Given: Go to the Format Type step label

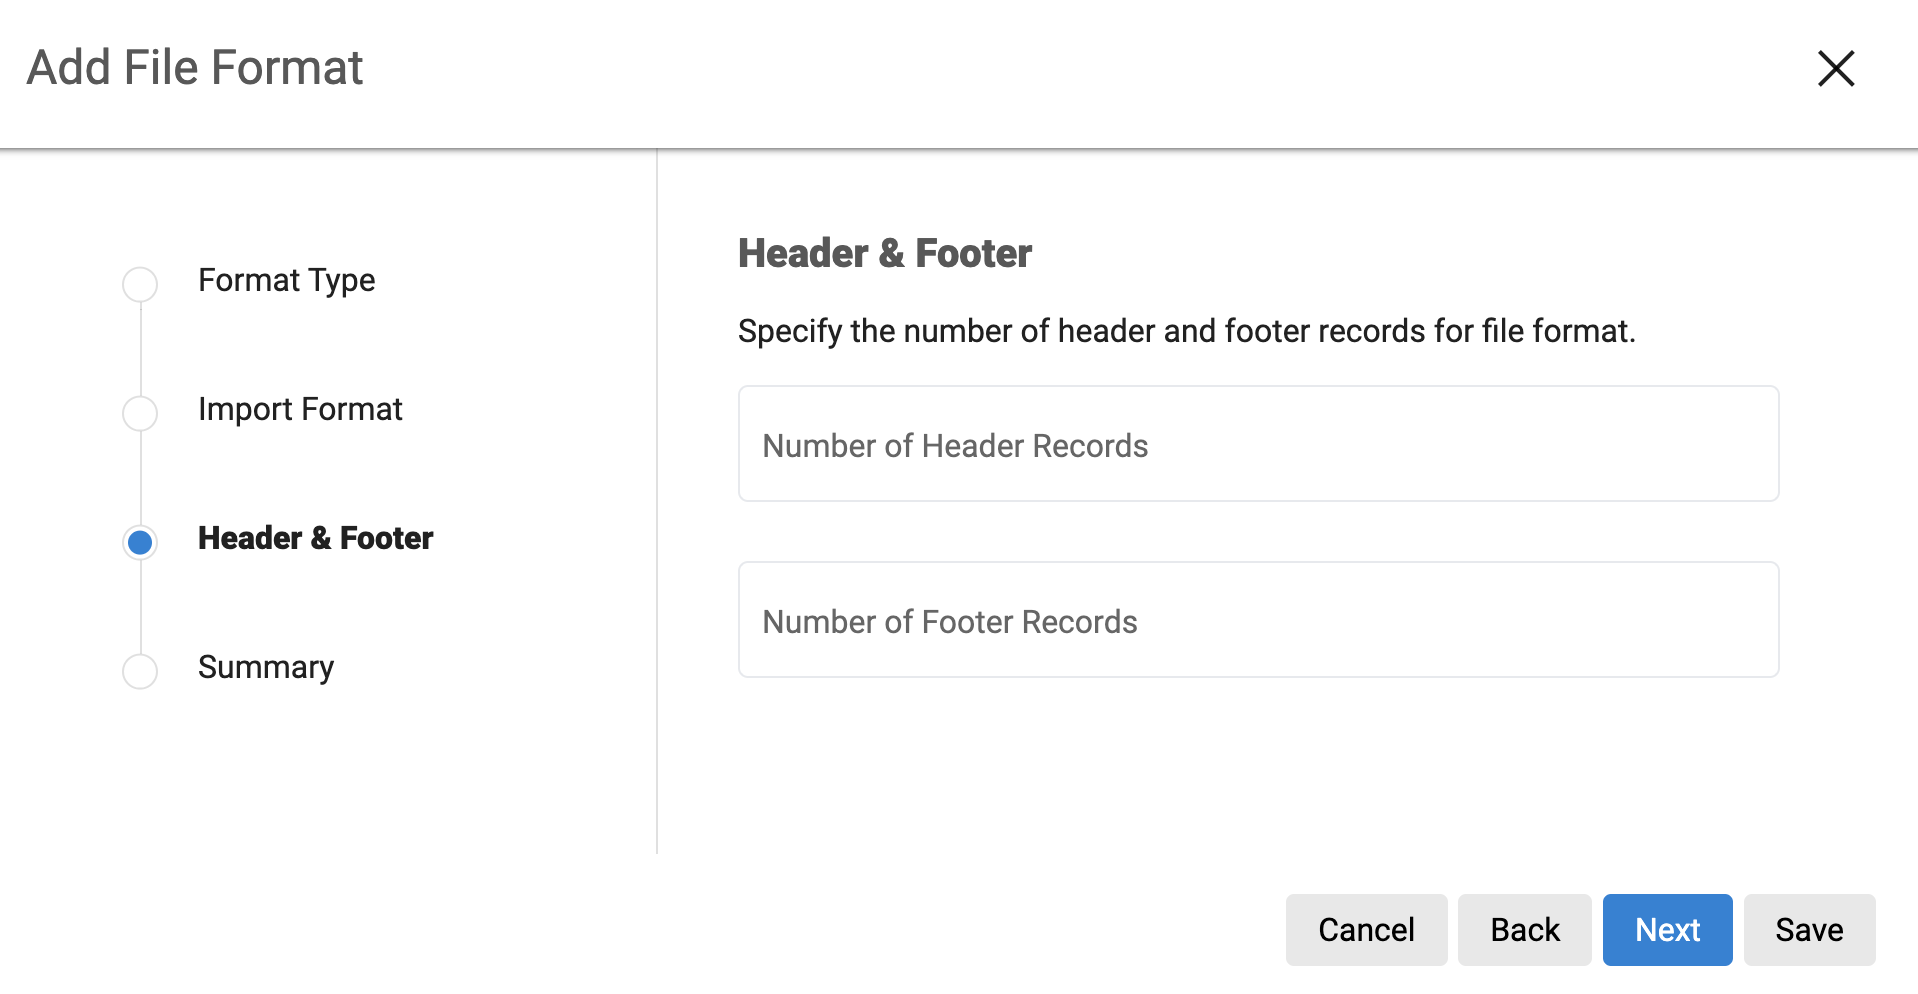Looking at the screenshot, I should click(286, 281).
